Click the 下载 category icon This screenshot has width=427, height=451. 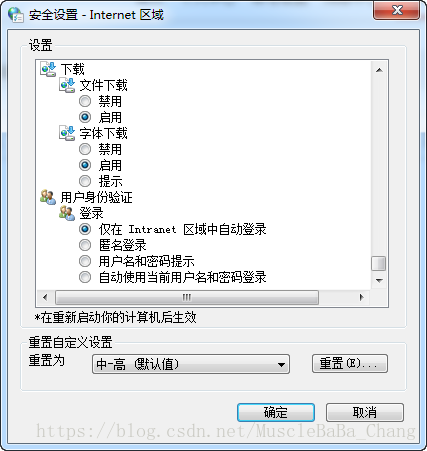[x=48, y=69]
